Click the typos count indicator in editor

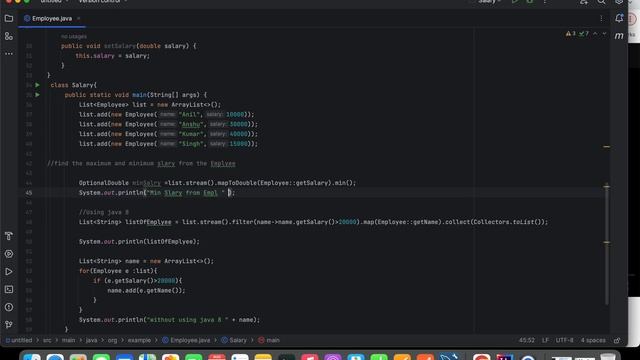pos(584,33)
